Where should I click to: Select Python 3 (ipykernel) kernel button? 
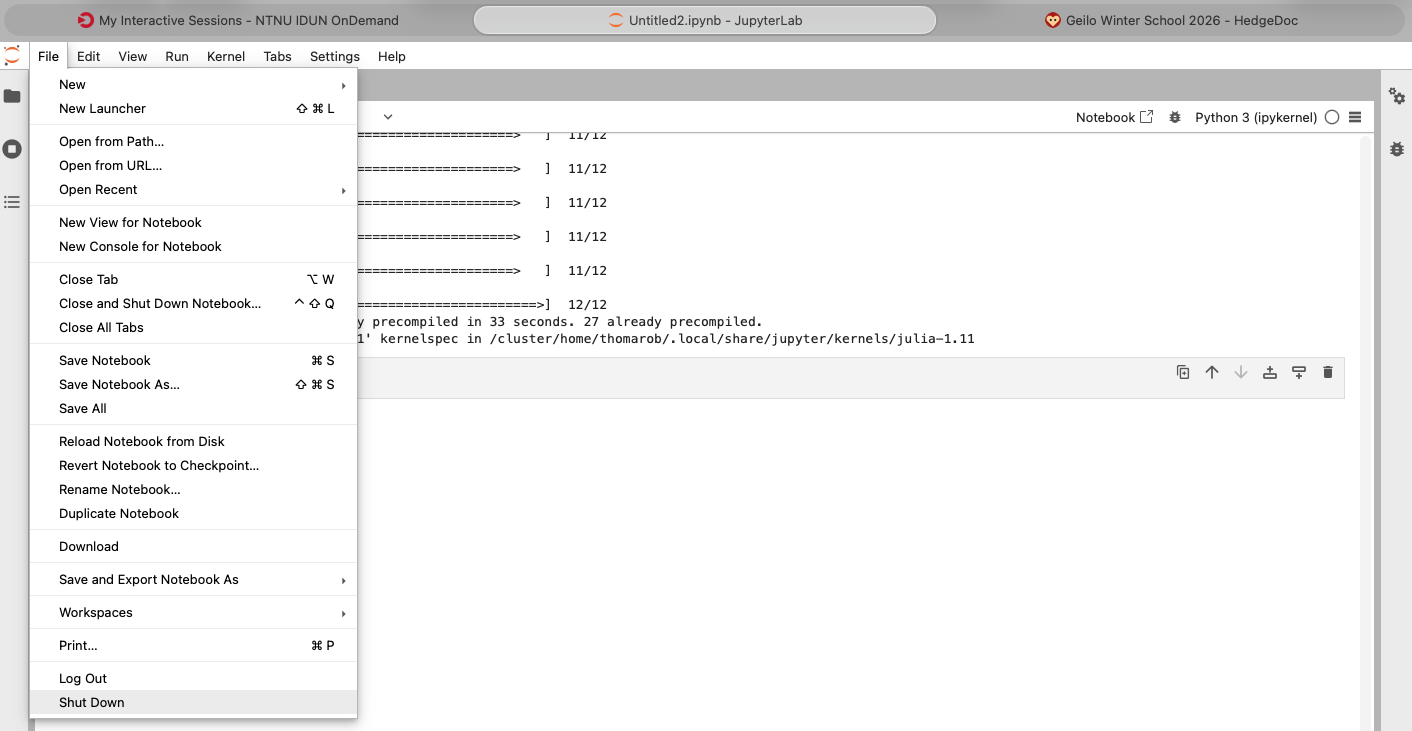pyautogui.click(x=1255, y=117)
